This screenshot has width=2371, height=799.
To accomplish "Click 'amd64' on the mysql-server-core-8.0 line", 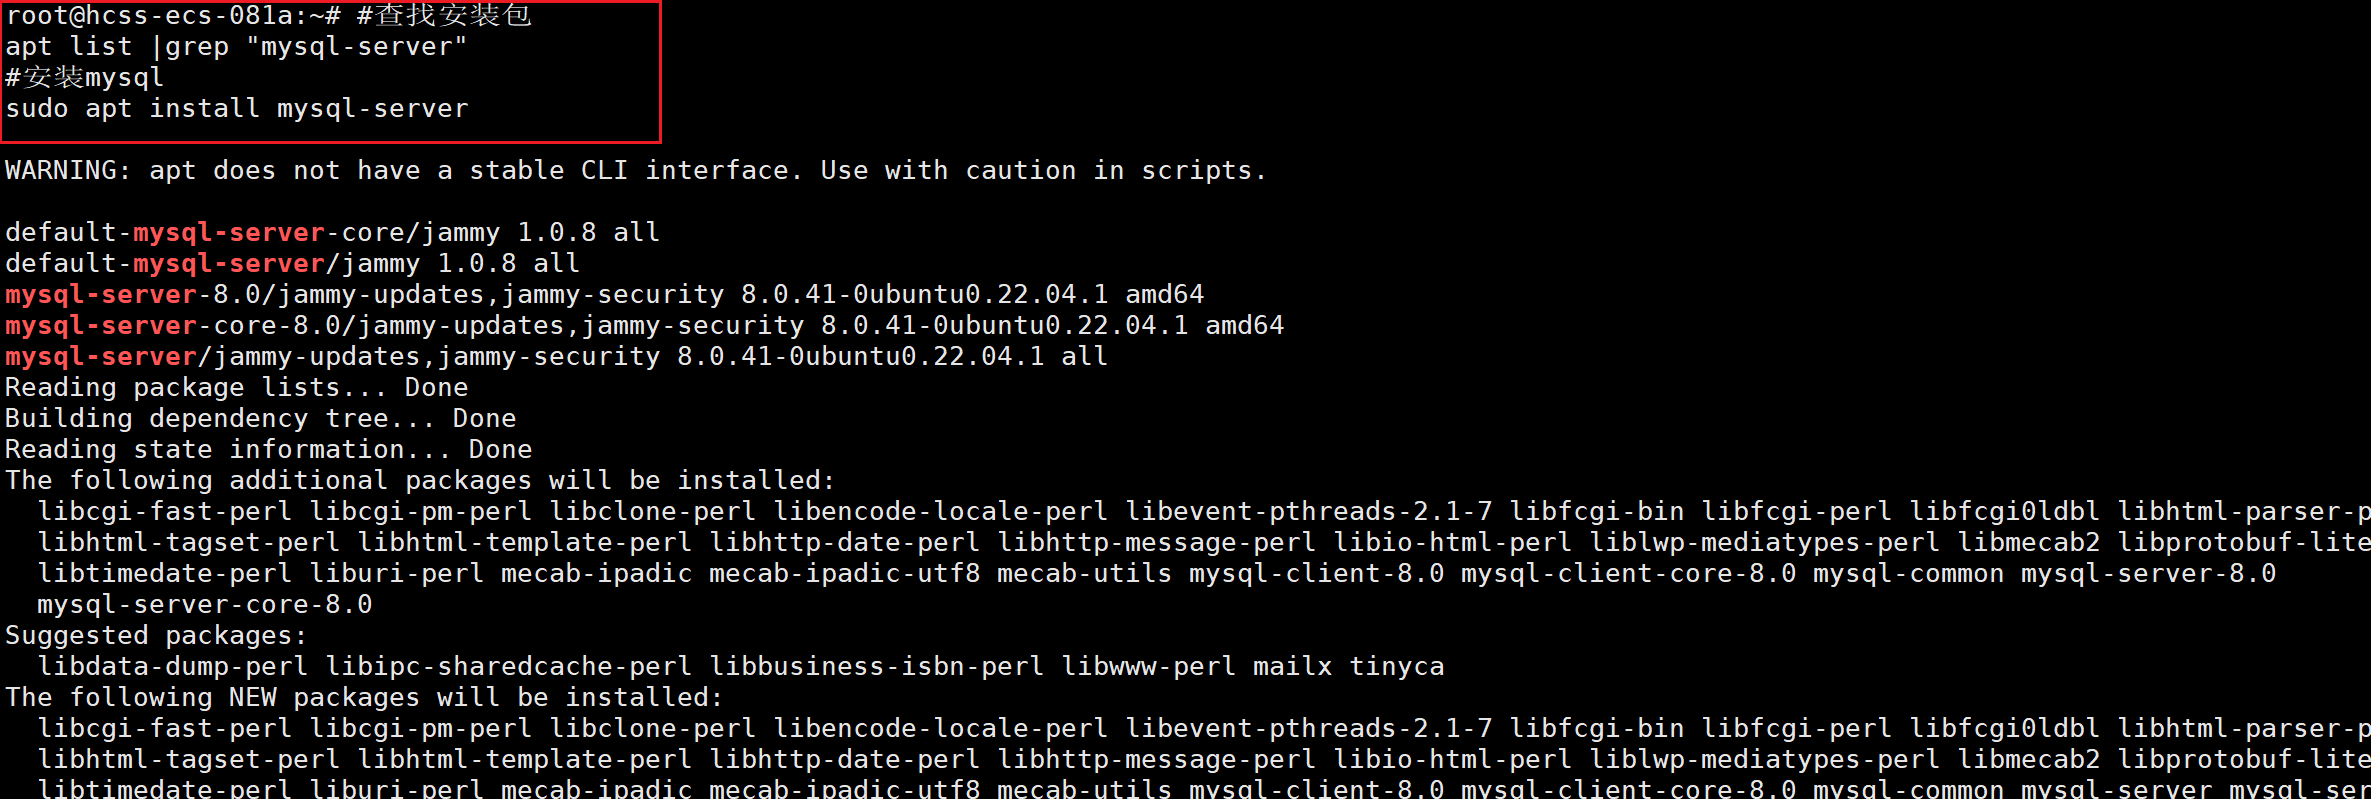I will pyautogui.click(x=1245, y=326).
